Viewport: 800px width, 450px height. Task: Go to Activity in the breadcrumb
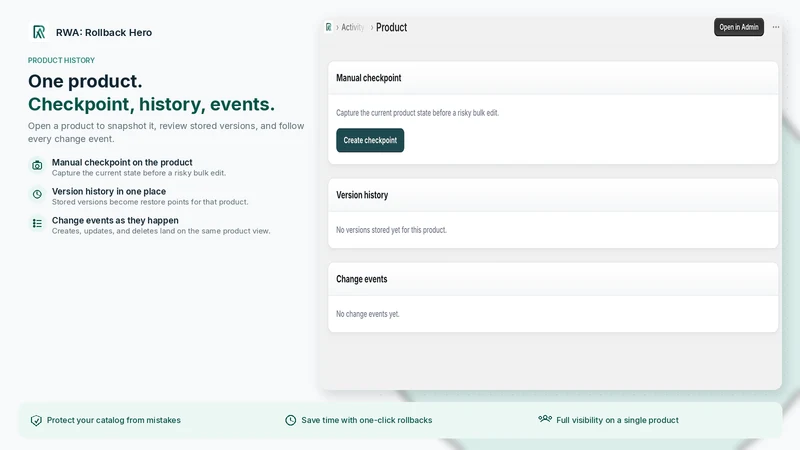point(353,28)
